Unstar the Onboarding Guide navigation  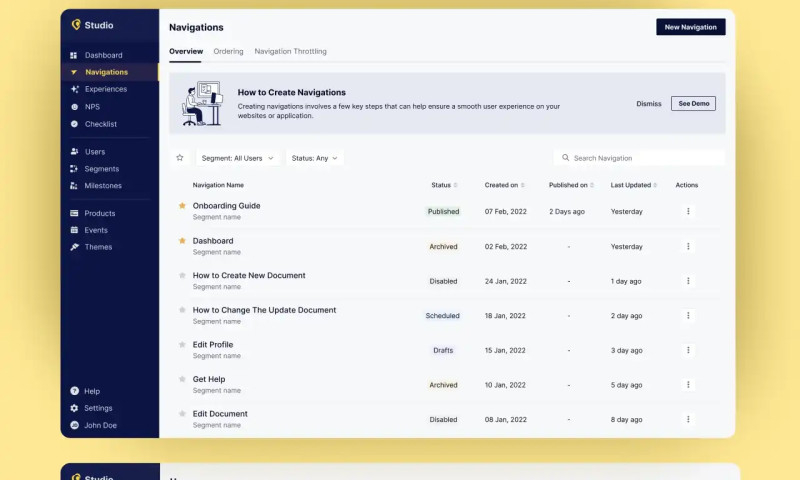pos(182,206)
